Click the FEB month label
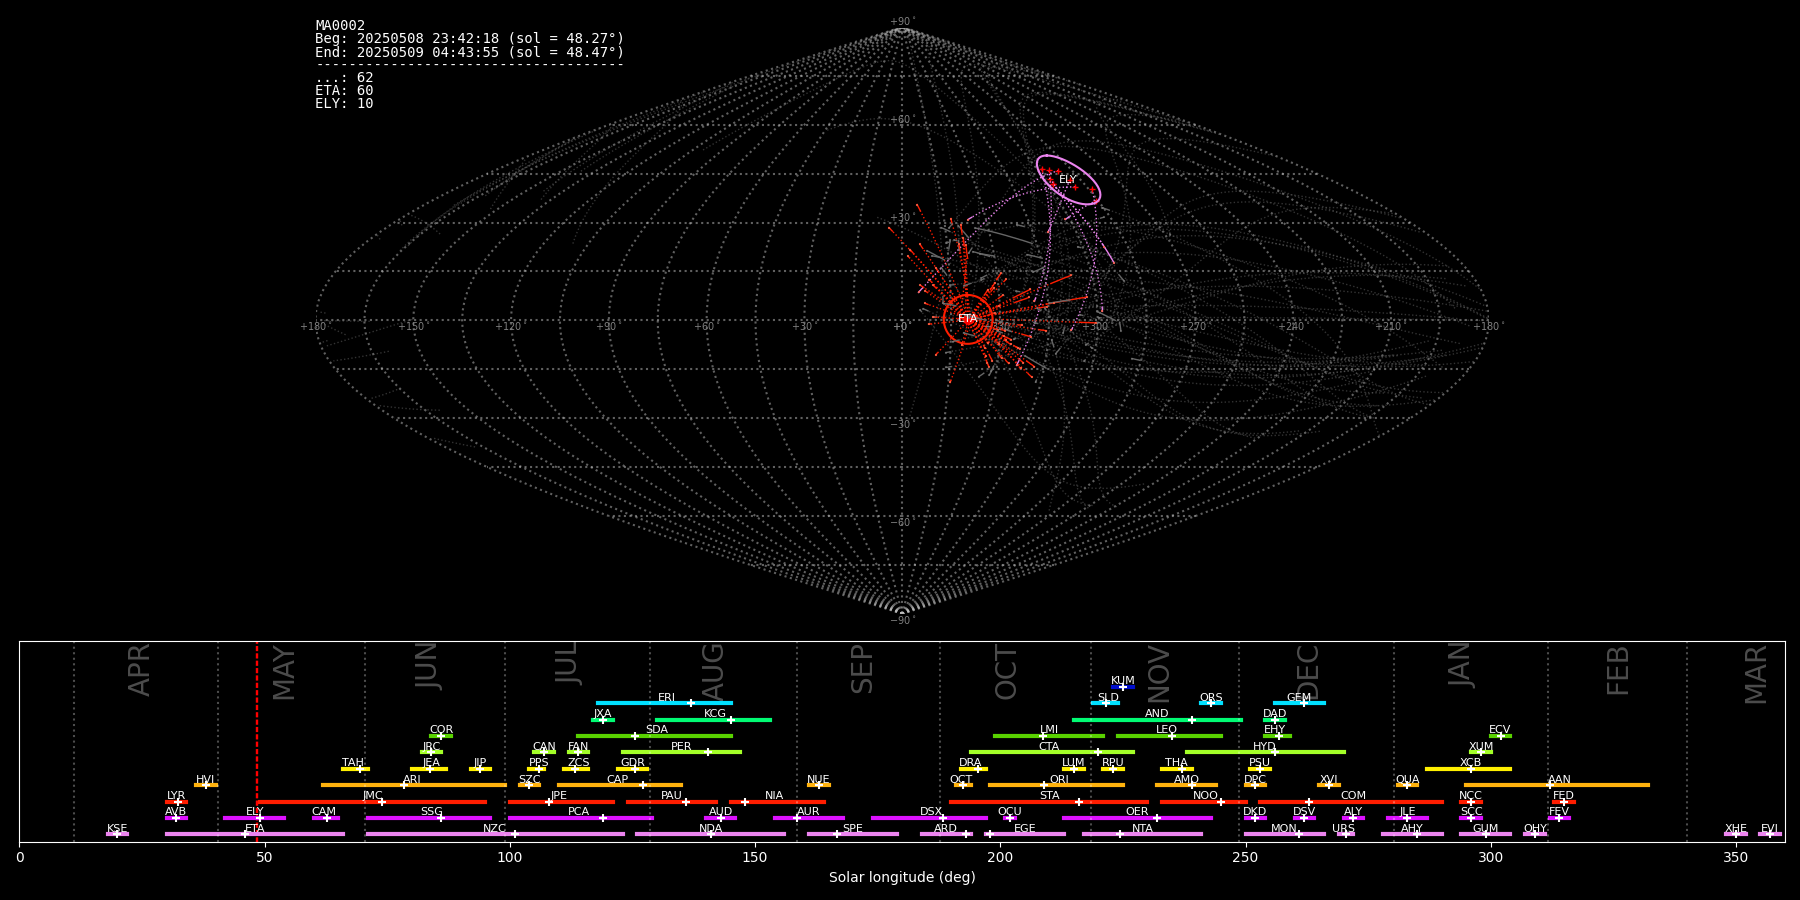1800x900 pixels. tap(1618, 671)
